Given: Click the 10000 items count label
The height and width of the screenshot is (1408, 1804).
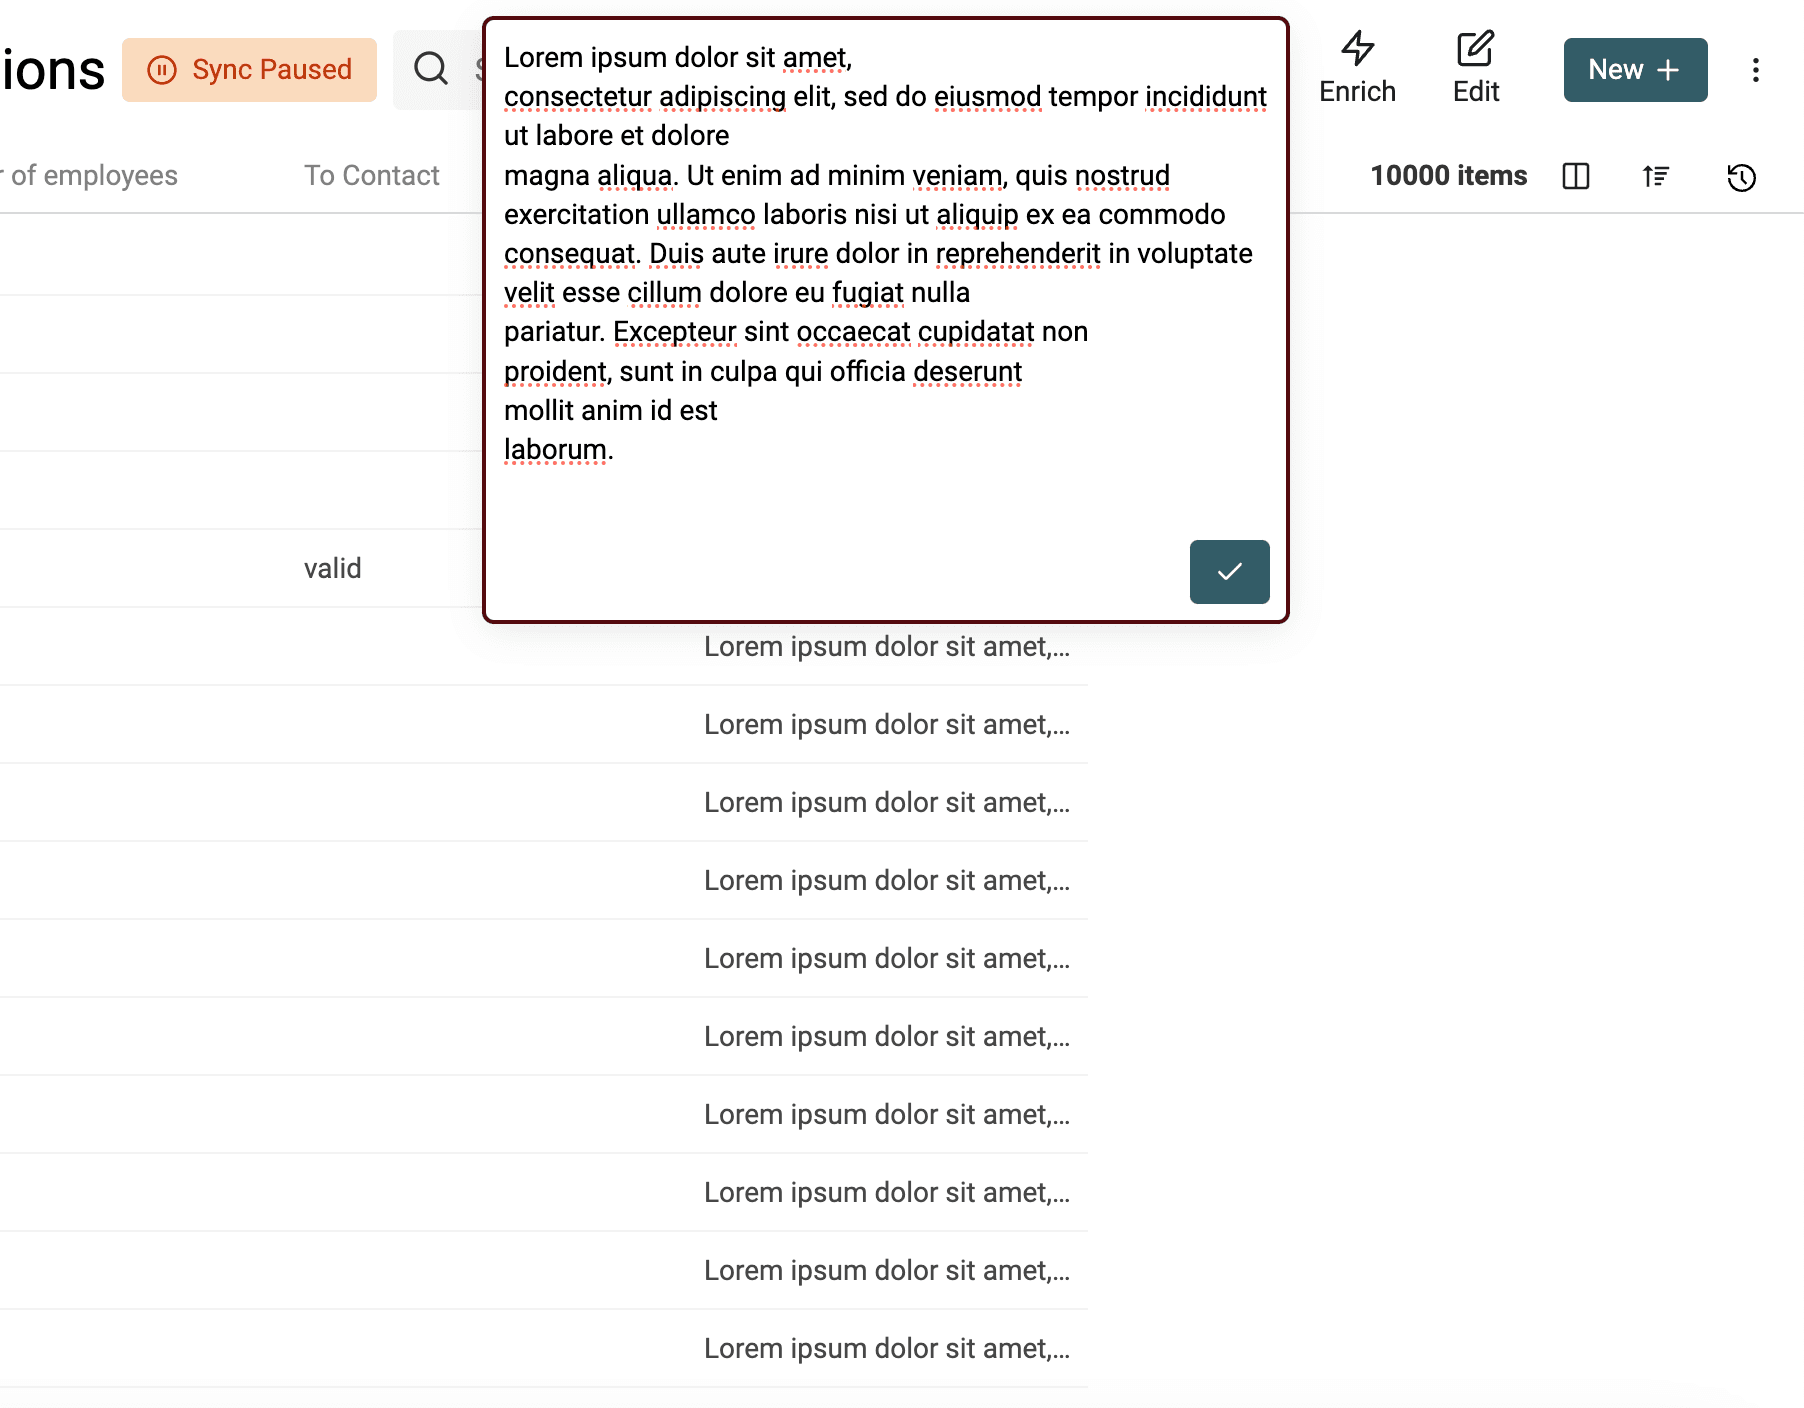Looking at the screenshot, I should point(1448,176).
